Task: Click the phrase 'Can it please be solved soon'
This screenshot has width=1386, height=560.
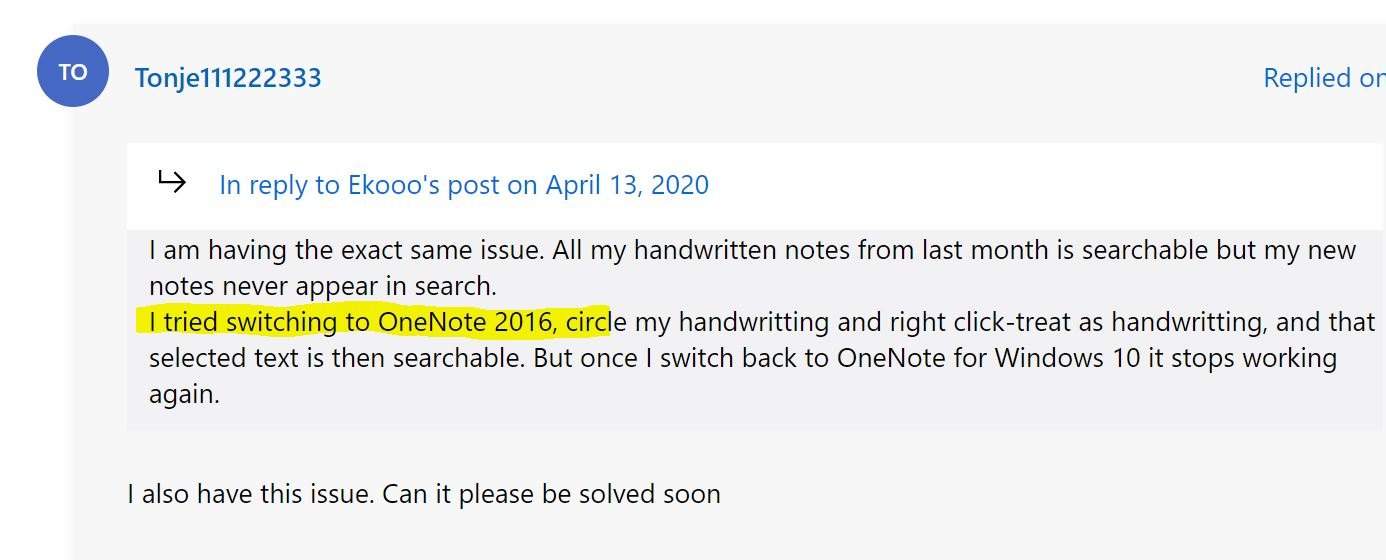Action: coord(551,494)
